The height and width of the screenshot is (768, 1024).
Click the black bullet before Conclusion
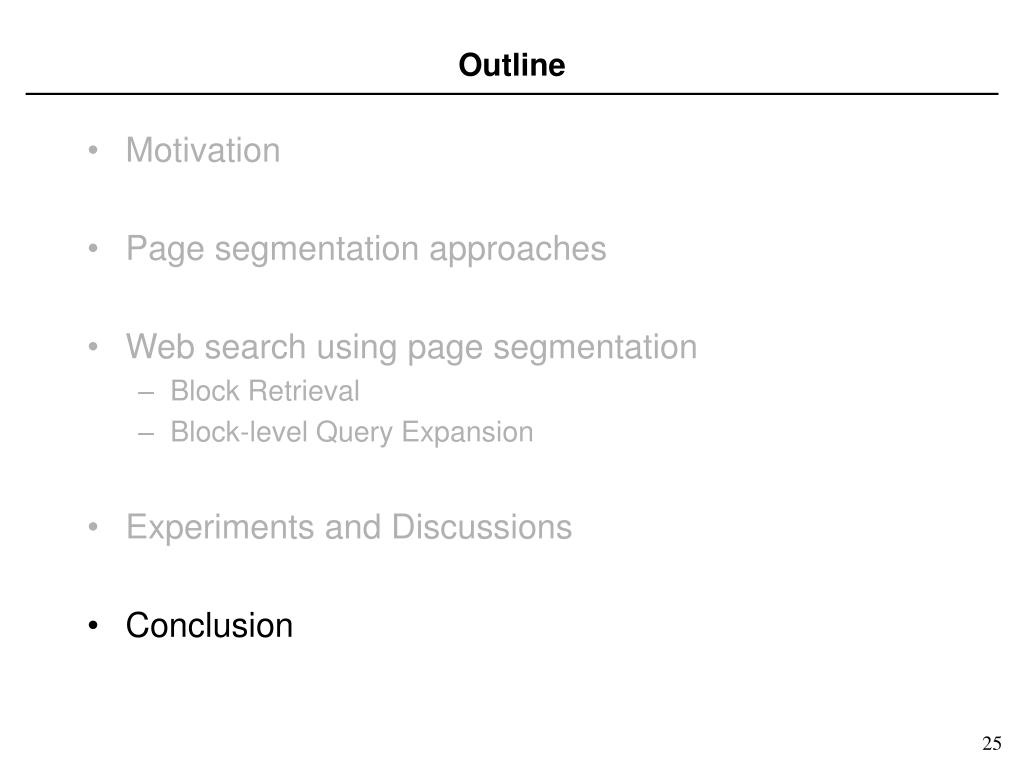(93, 626)
